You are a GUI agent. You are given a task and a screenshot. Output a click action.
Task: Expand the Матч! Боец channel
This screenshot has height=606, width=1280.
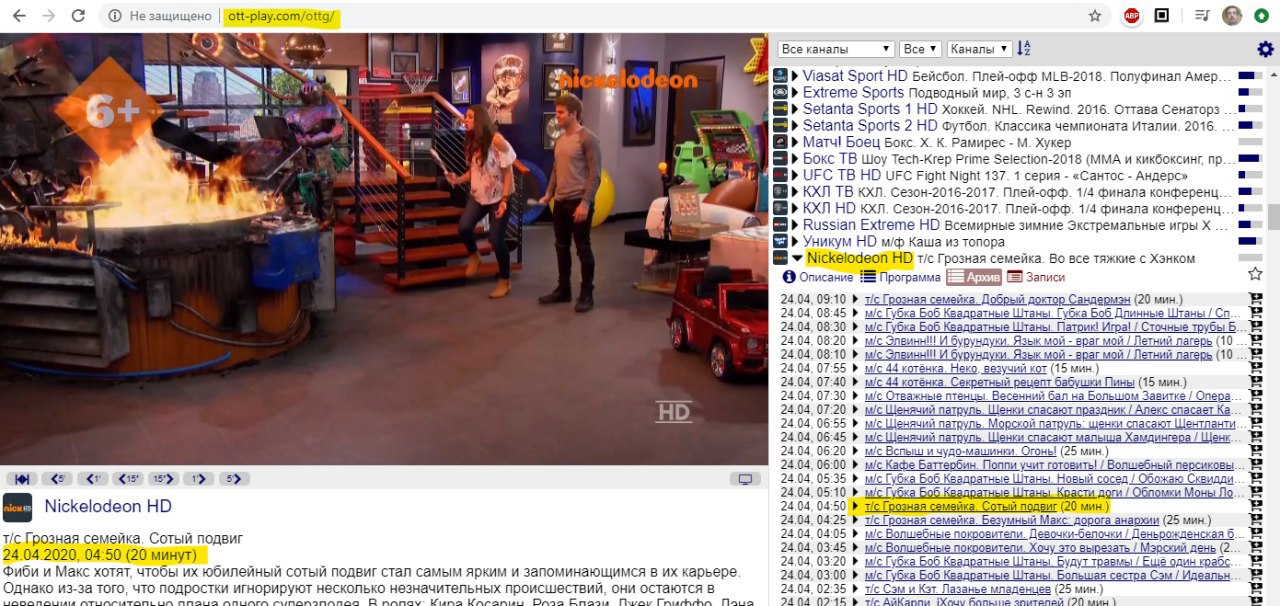(796, 142)
